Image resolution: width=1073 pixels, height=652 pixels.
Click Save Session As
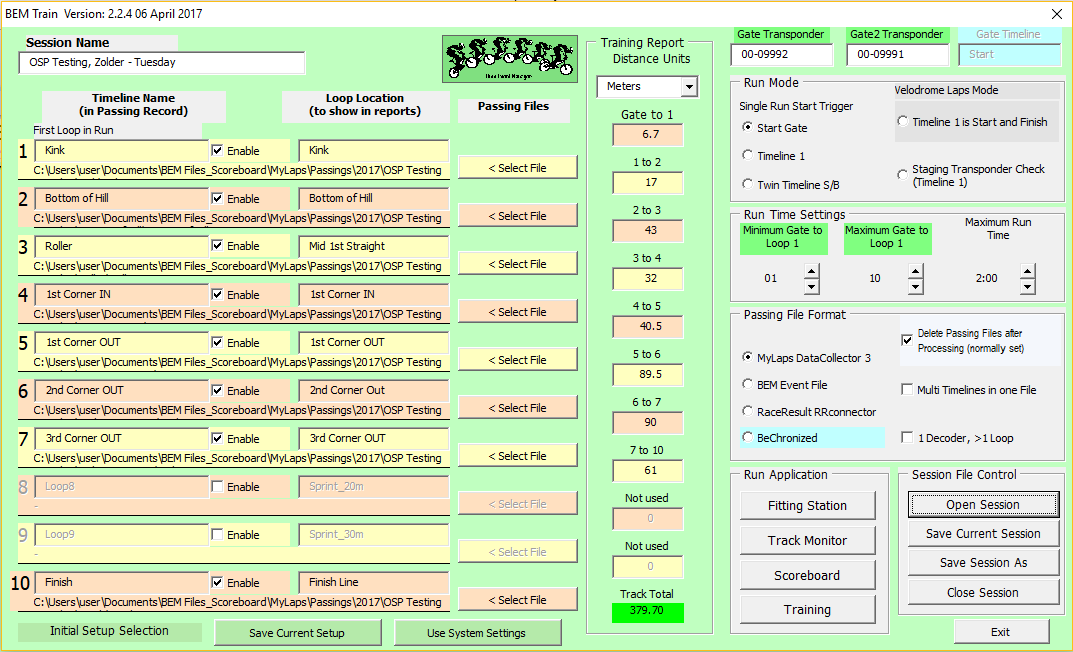tap(983, 562)
